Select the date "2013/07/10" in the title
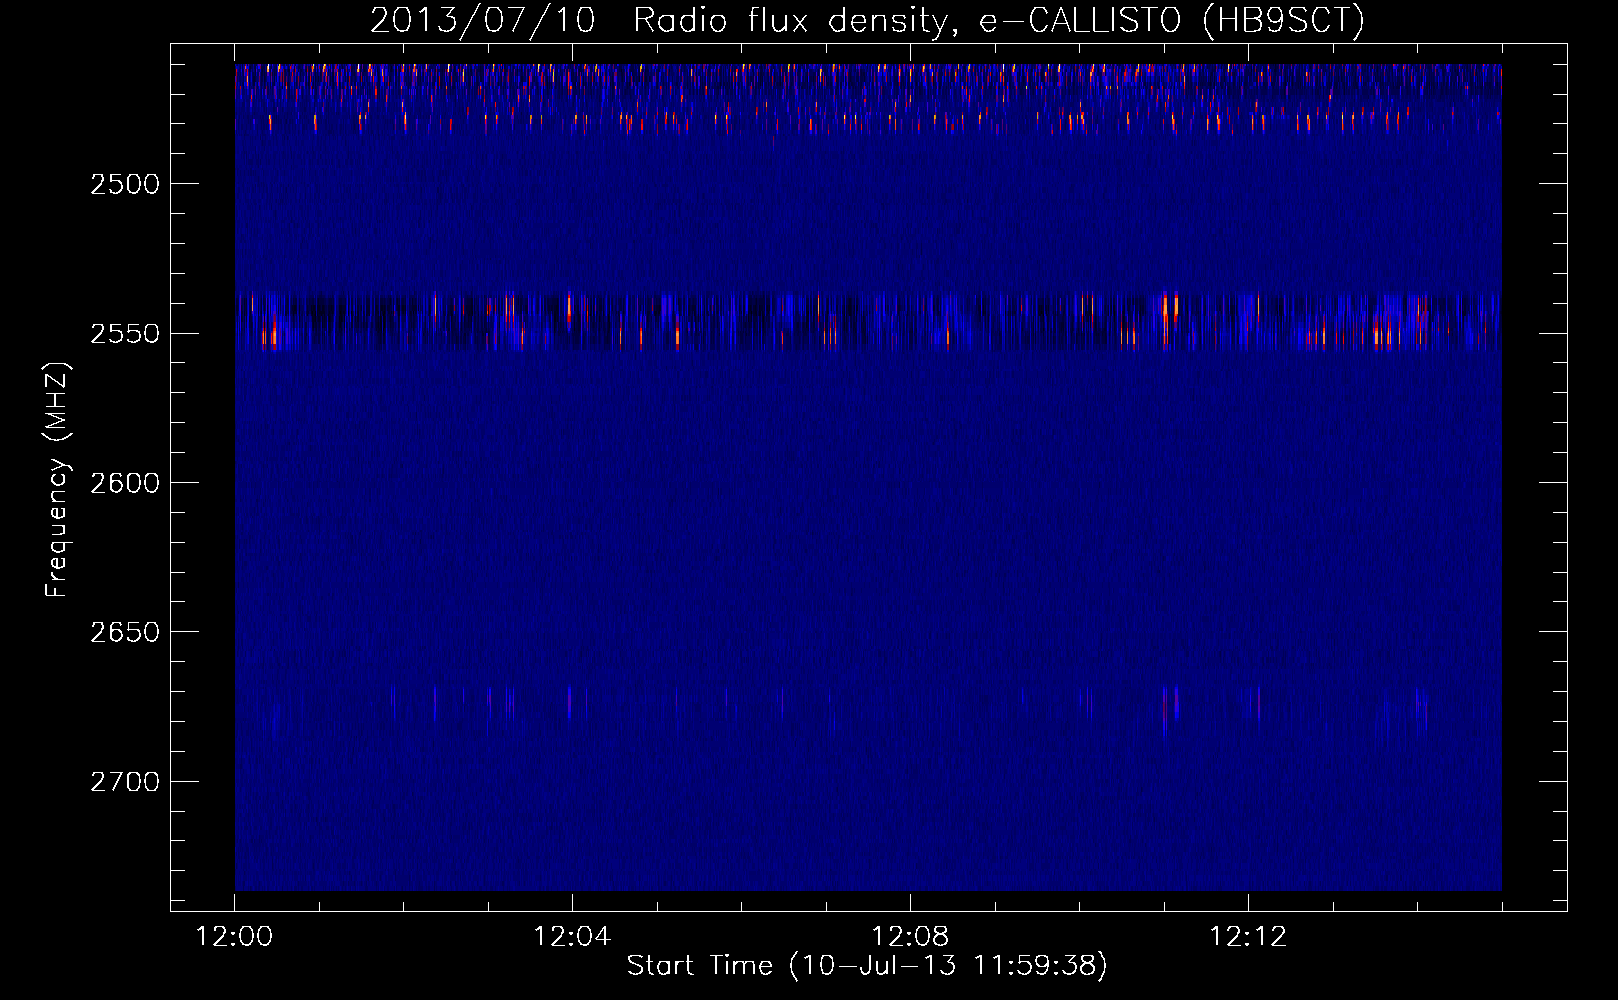 tap(483, 20)
